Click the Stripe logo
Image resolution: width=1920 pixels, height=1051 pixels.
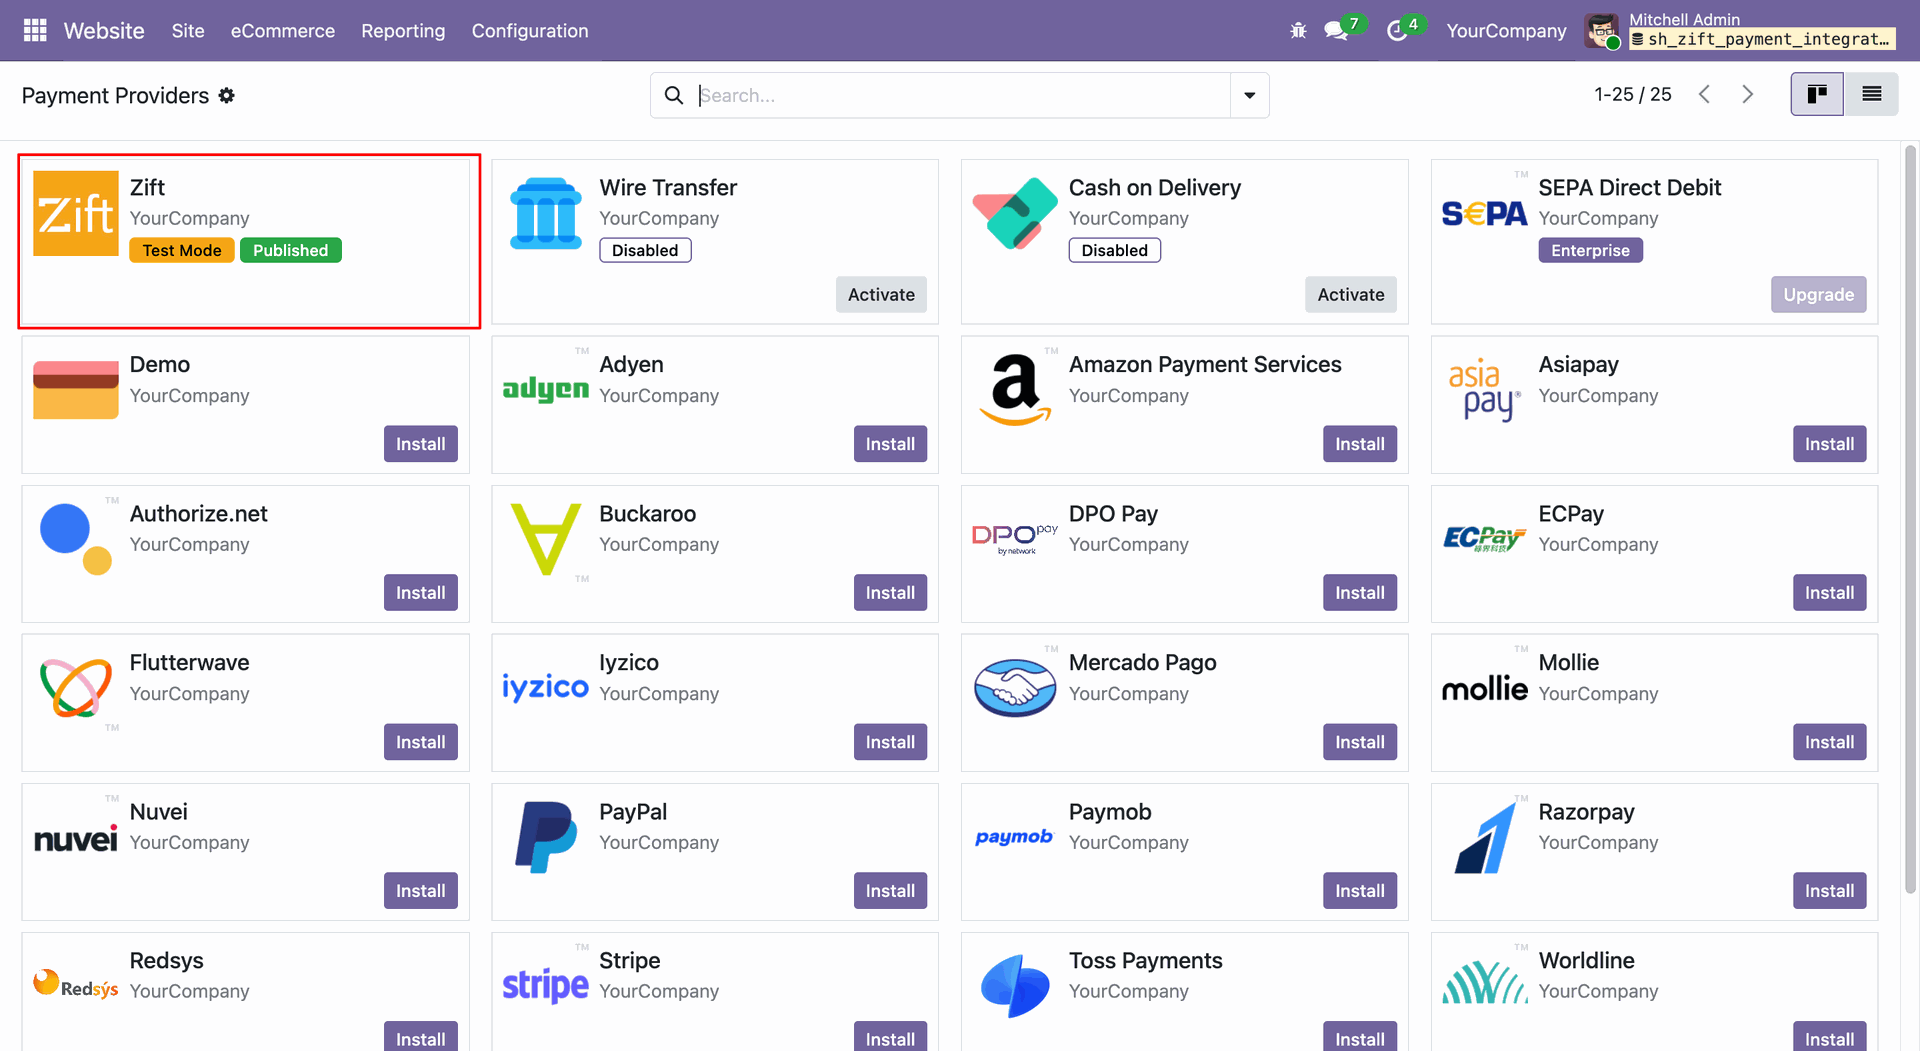point(546,985)
